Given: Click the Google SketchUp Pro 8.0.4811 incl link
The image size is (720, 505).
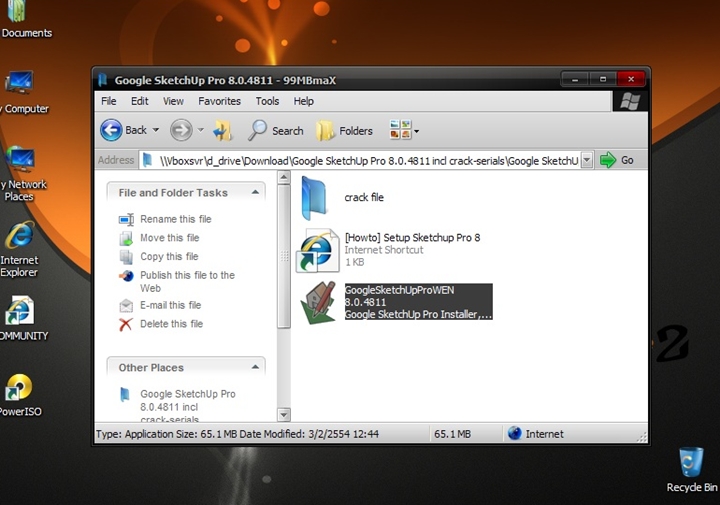Looking at the screenshot, I should click(x=188, y=407).
